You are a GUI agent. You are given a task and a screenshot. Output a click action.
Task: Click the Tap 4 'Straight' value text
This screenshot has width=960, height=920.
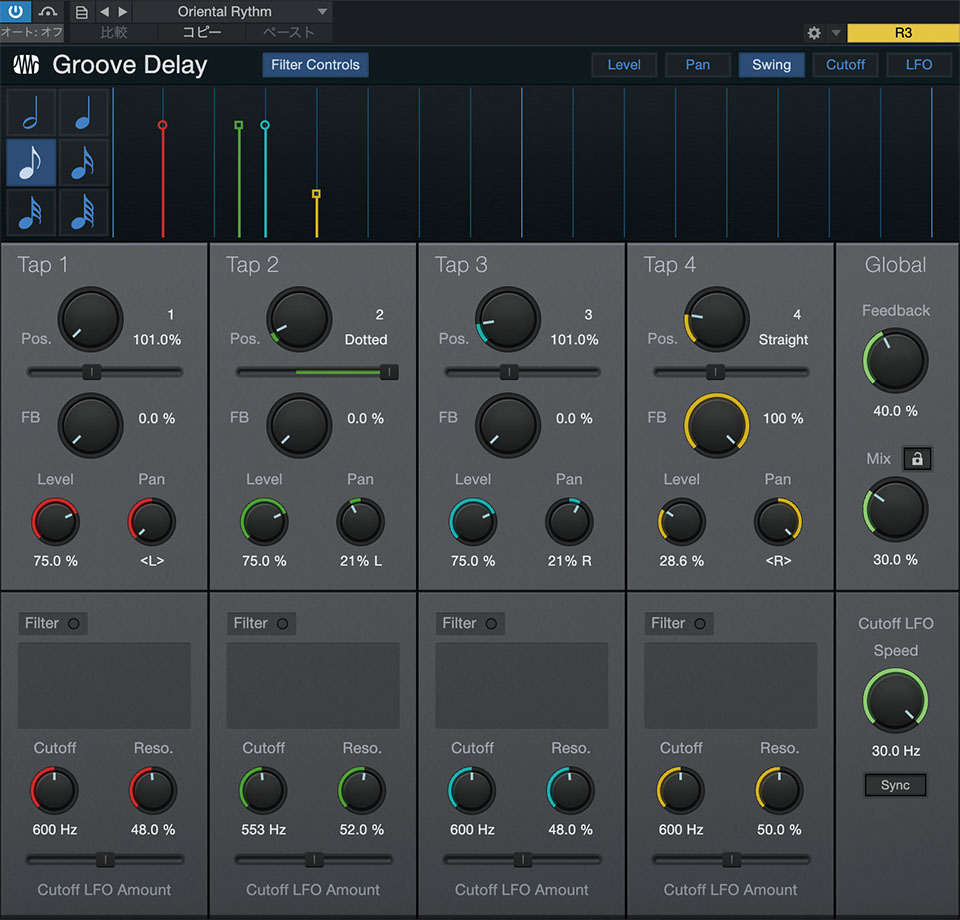(783, 340)
